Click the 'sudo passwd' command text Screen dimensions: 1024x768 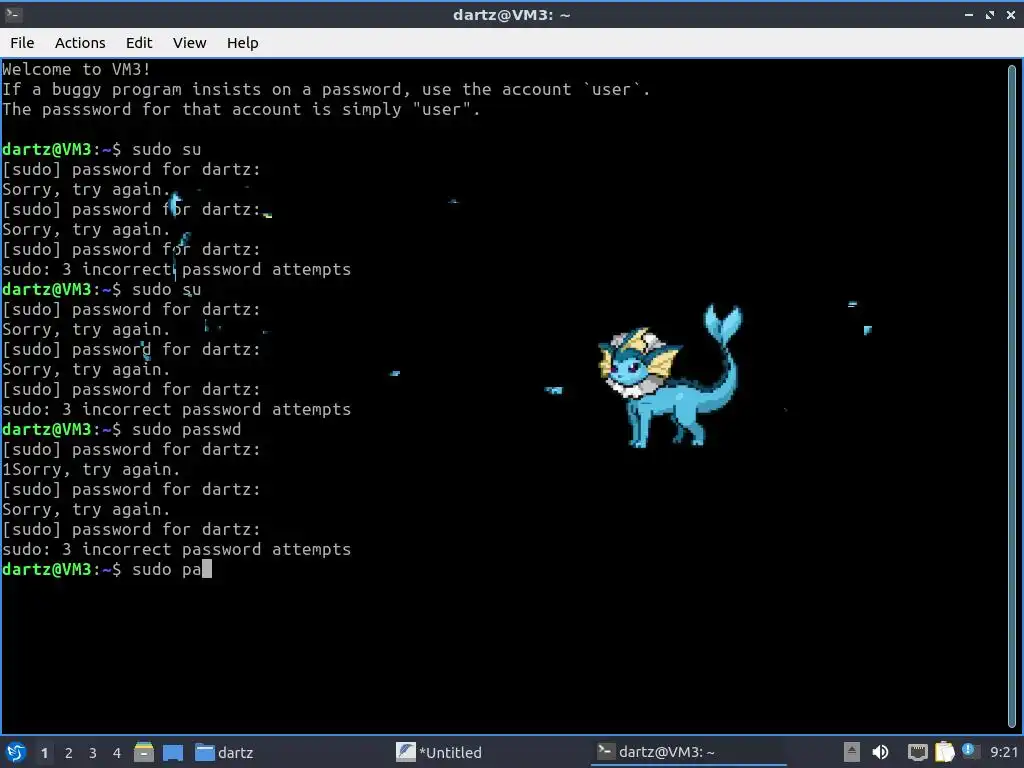tap(186, 430)
